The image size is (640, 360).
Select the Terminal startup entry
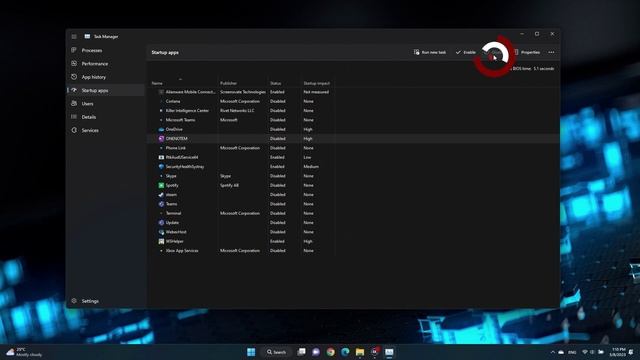pyautogui.click(x=173, y=213)
